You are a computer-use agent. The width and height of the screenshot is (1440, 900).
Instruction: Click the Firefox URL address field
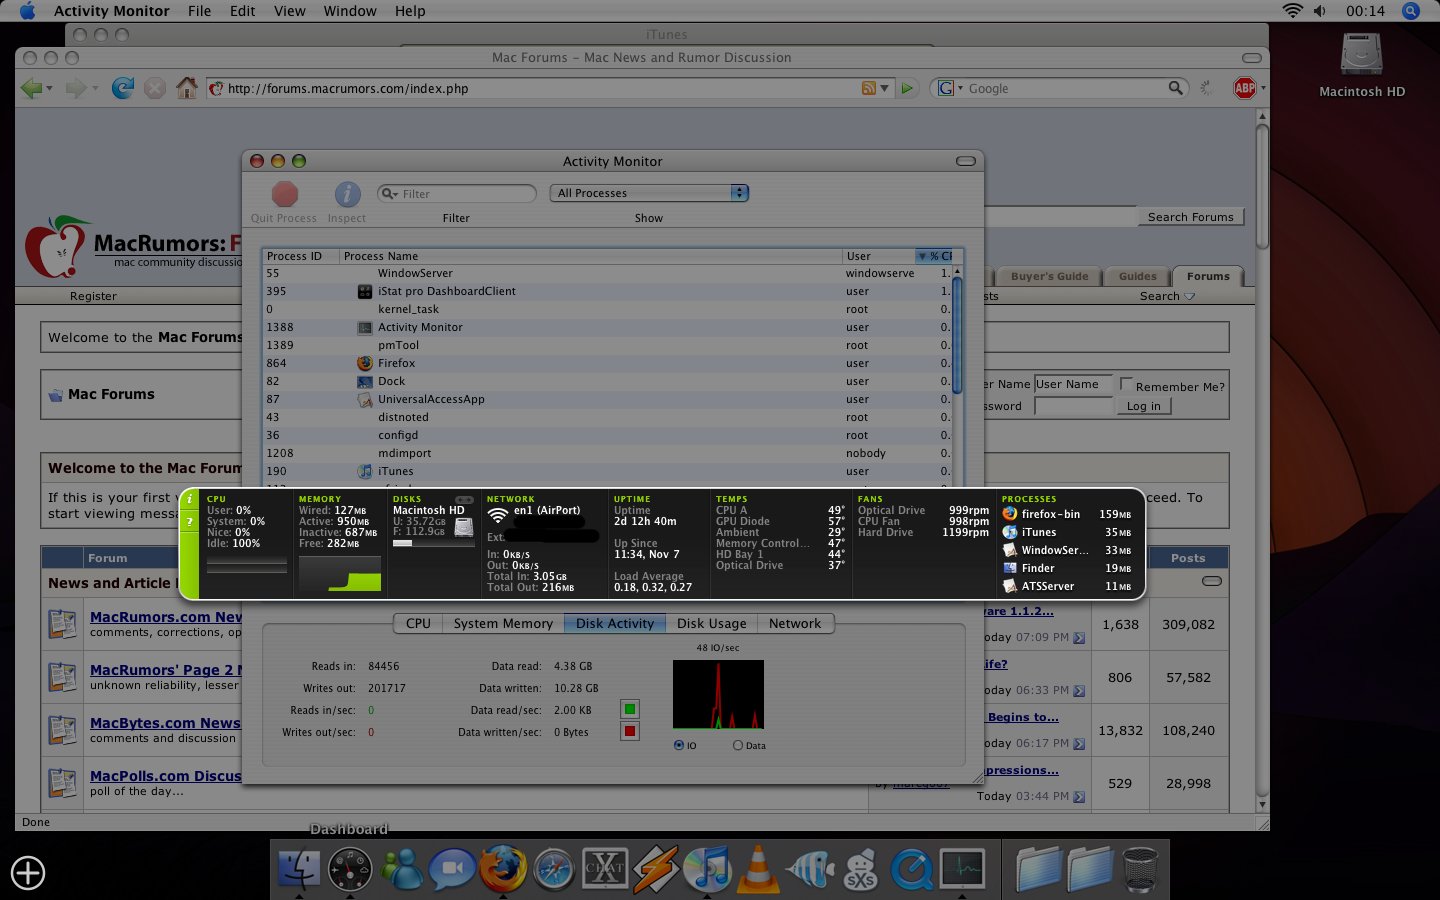click(530, 88)
